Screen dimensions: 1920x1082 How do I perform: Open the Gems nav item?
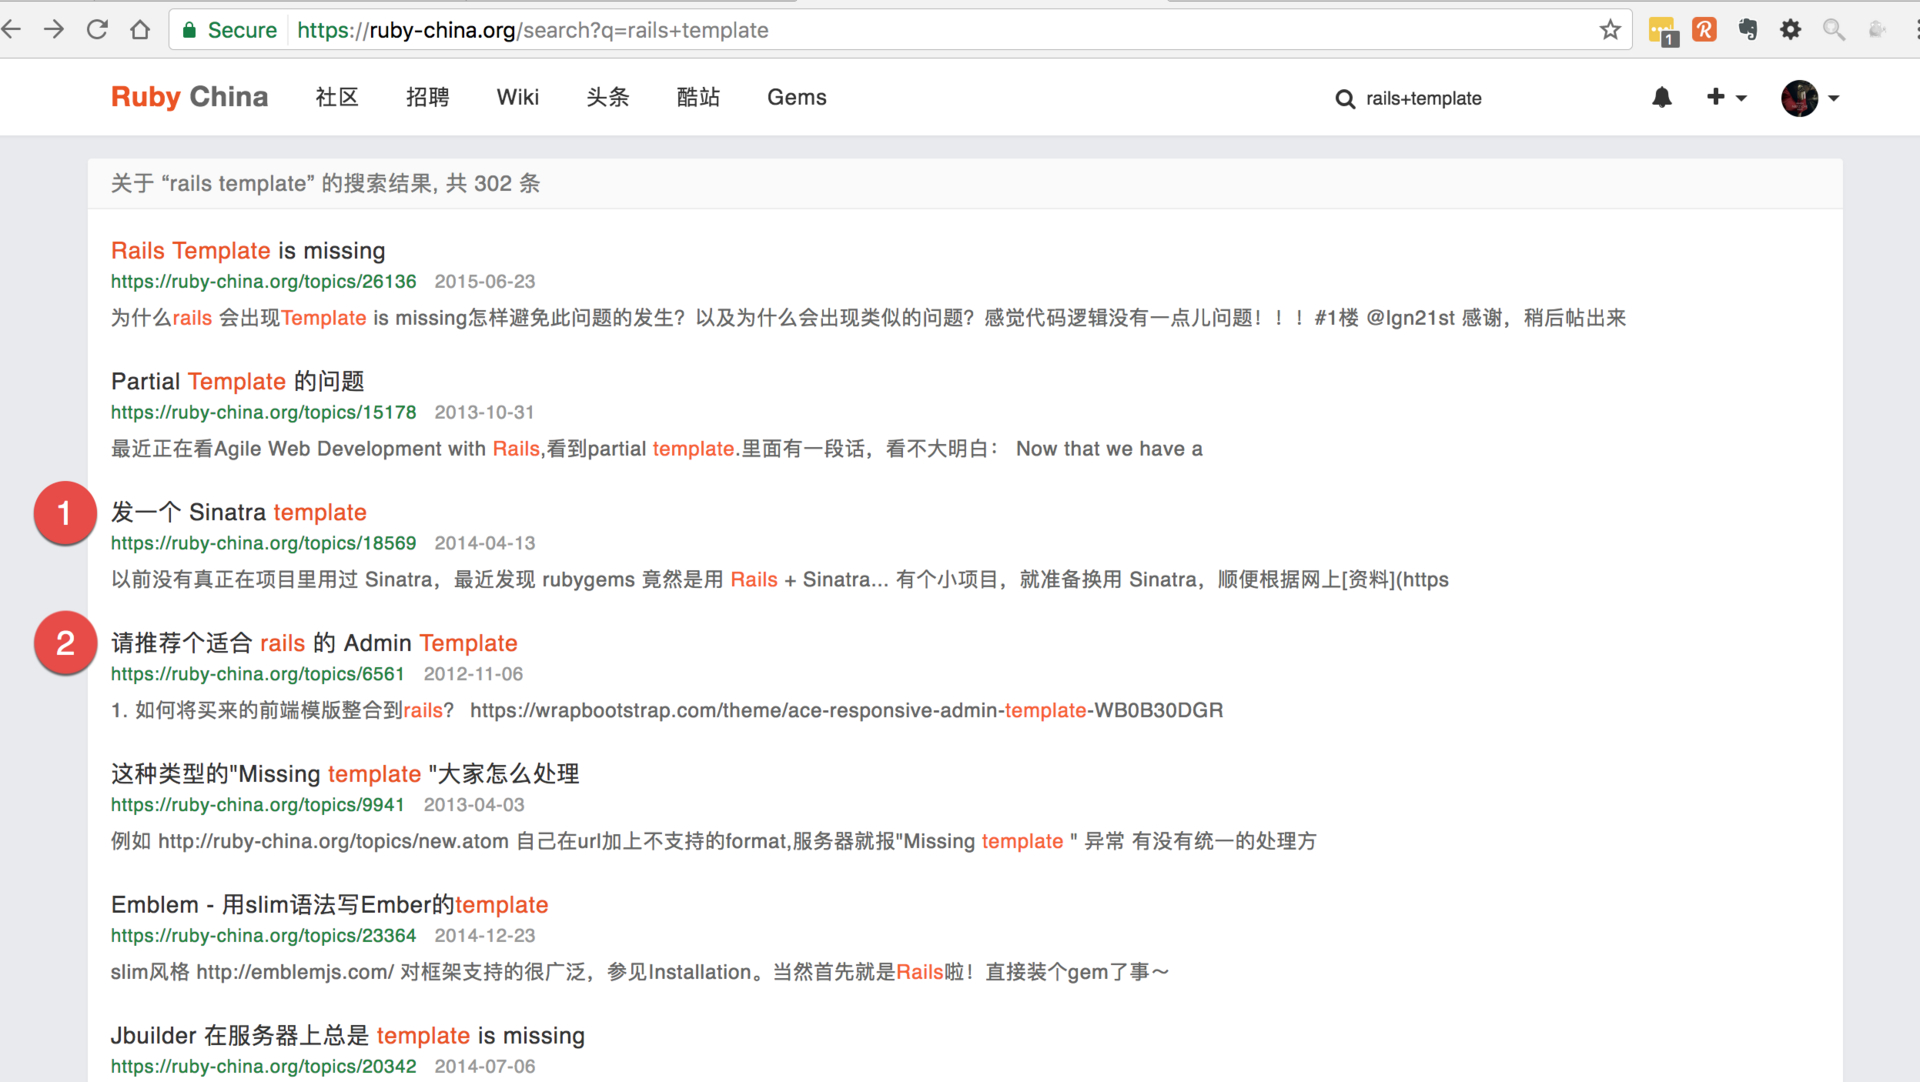[x=797, y=97]
